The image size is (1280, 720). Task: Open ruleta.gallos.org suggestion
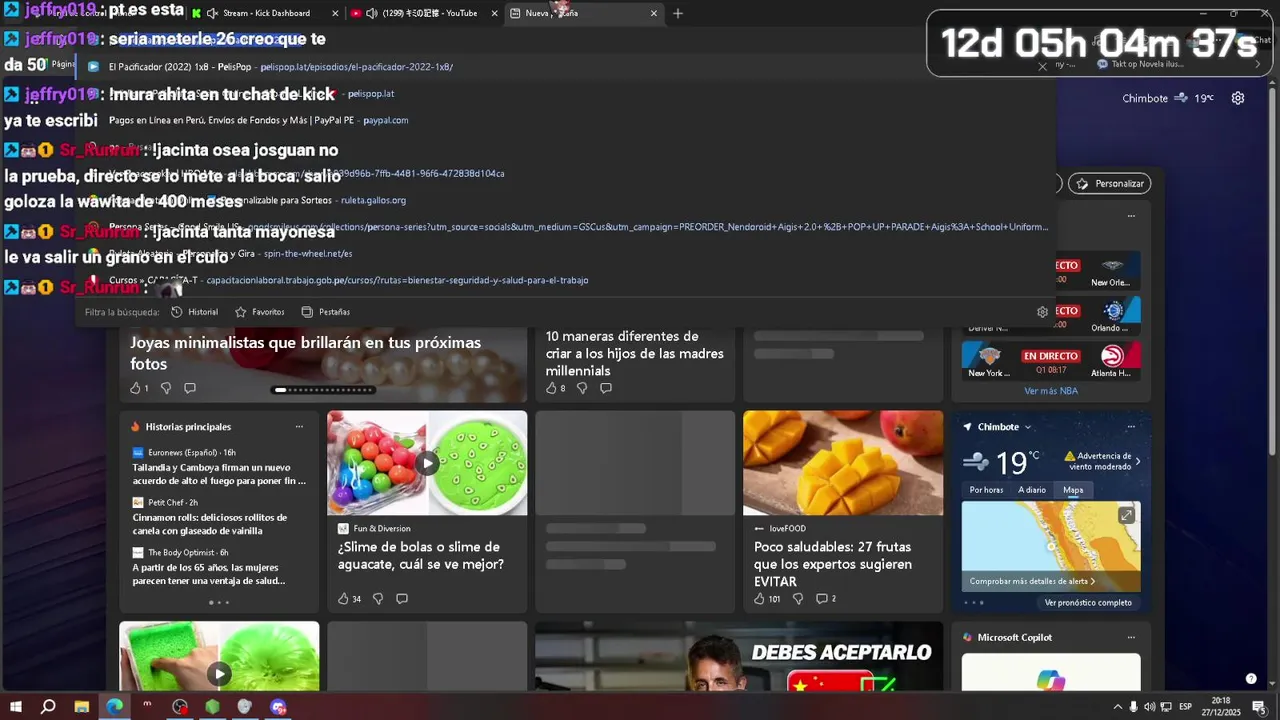(x=566, y=200)
